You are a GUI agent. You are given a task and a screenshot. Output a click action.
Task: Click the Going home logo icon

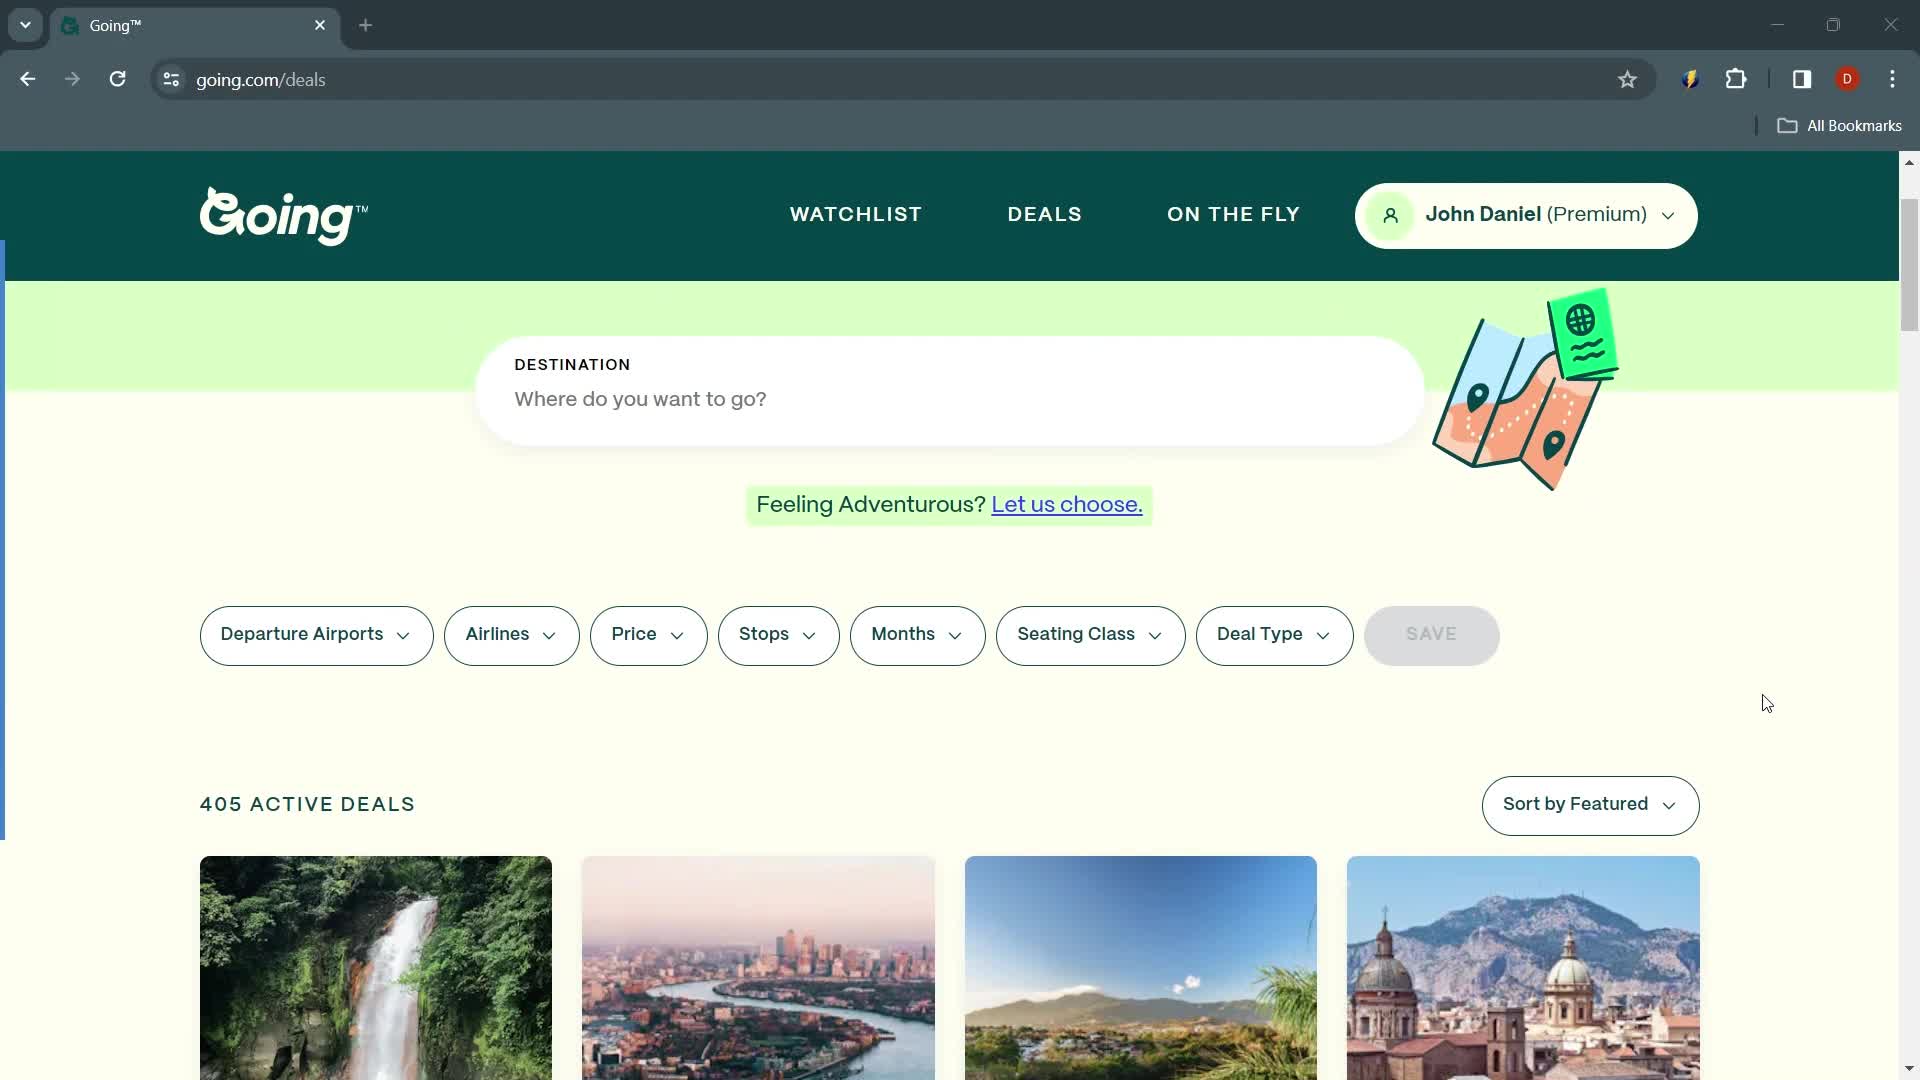(x=284, y=214)
